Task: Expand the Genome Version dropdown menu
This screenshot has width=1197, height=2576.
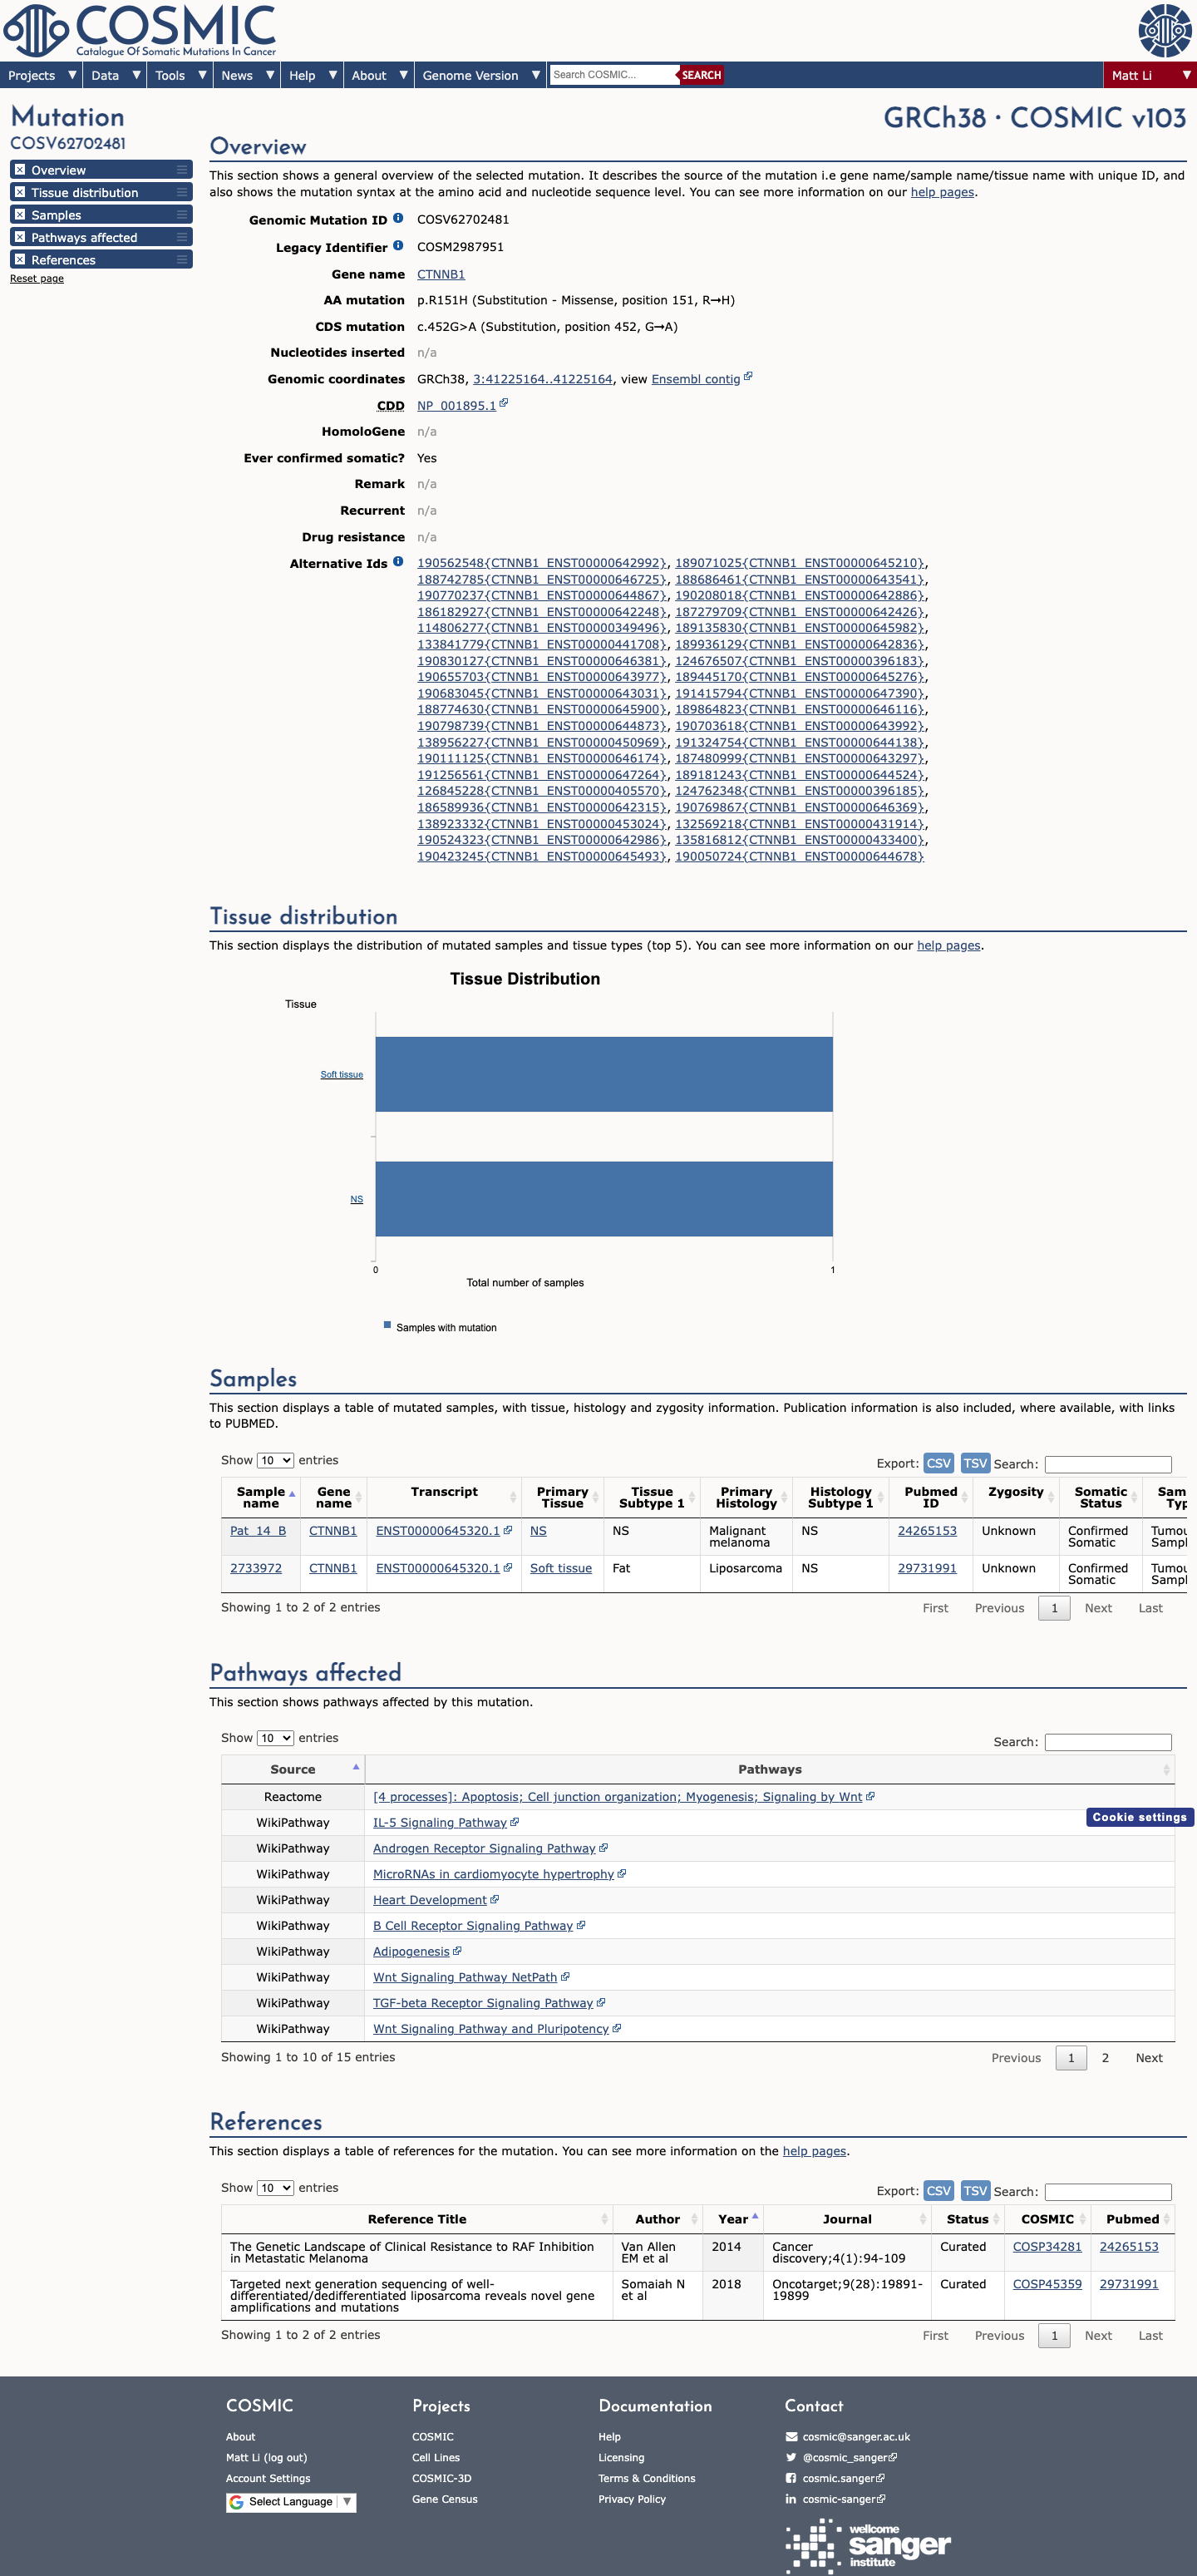Action: [x=481, y=75]
